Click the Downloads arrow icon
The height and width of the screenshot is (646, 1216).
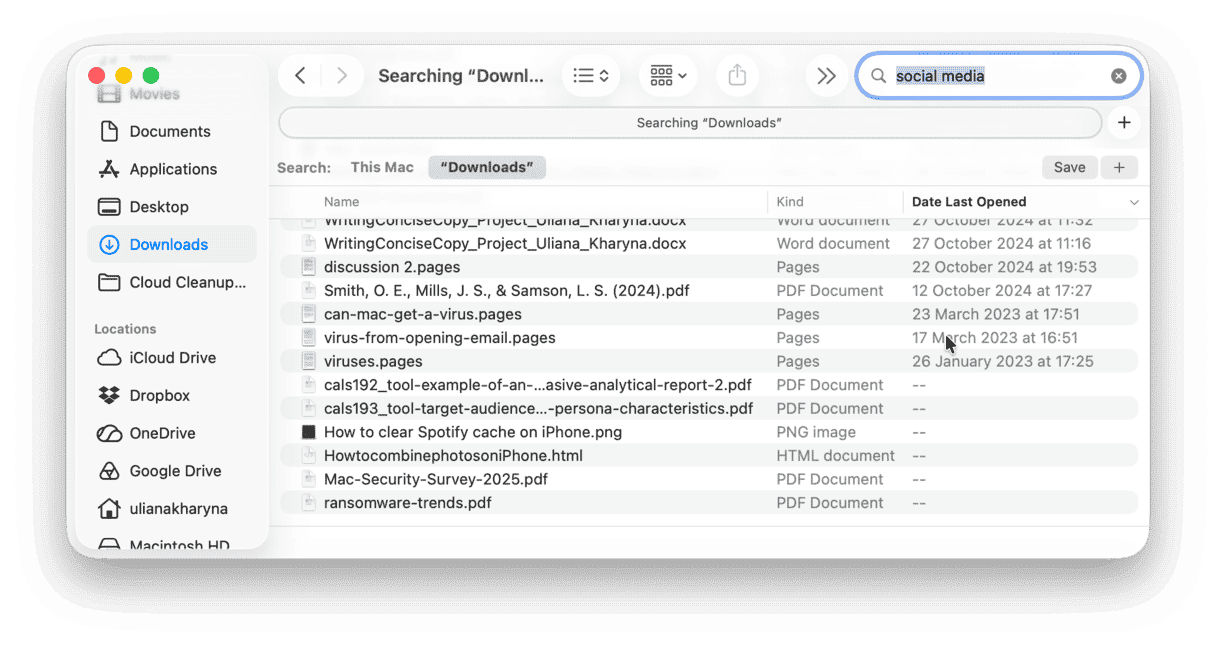109,245
